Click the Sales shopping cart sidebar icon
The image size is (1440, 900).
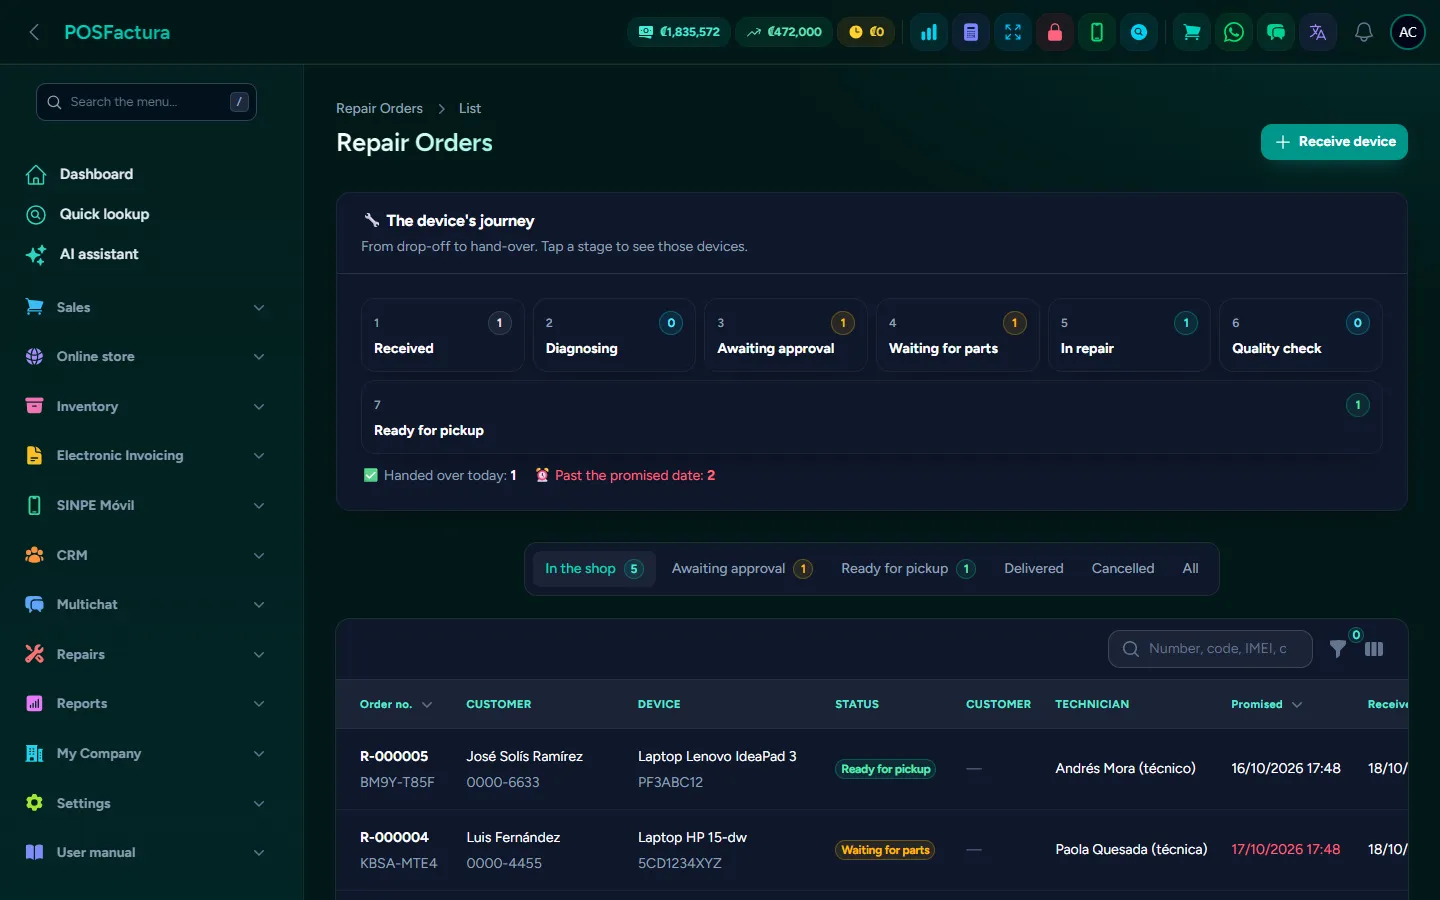pos(34,307)
